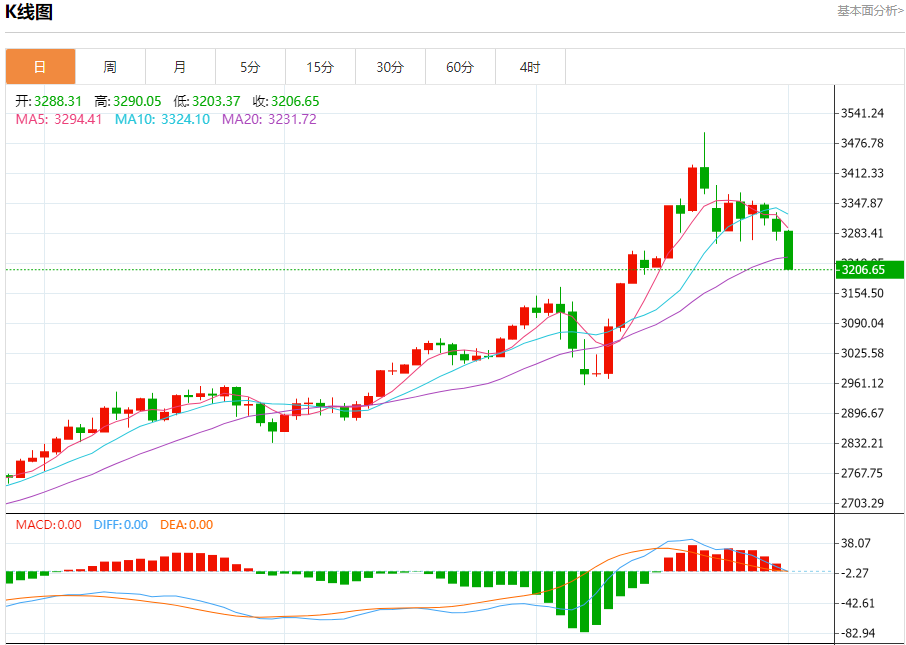Click the orange DEA: 0.00 label
Screen dimensions: 906x645
[x=188, y=525]
